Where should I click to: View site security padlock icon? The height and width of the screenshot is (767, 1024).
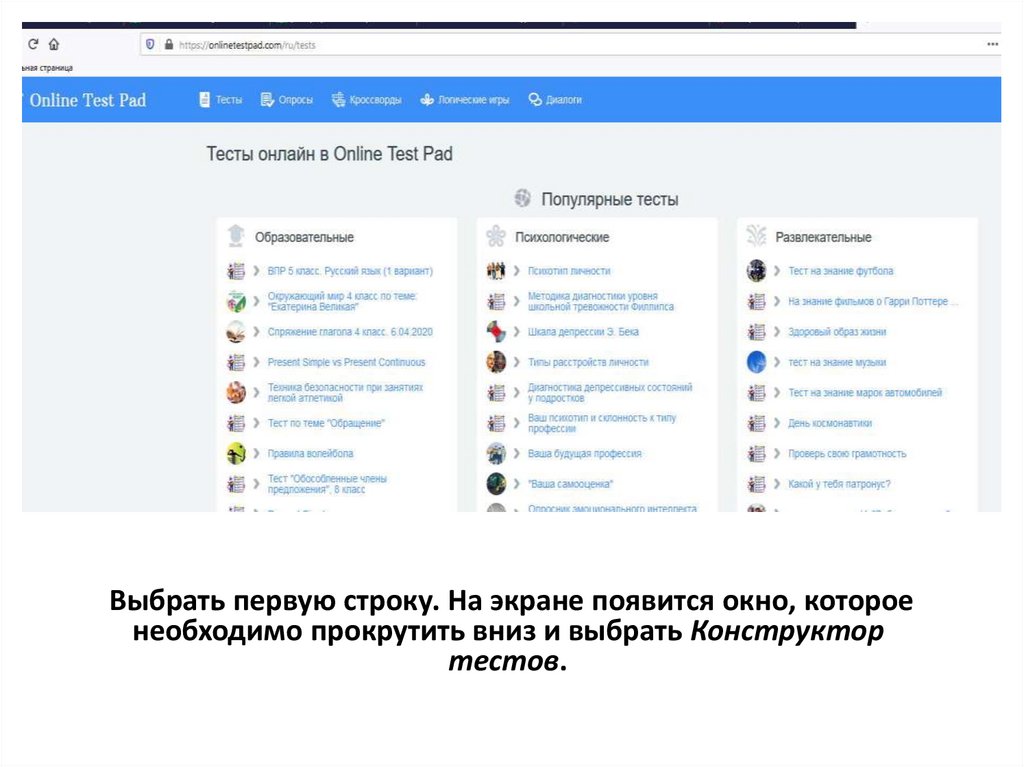(169, 44)
